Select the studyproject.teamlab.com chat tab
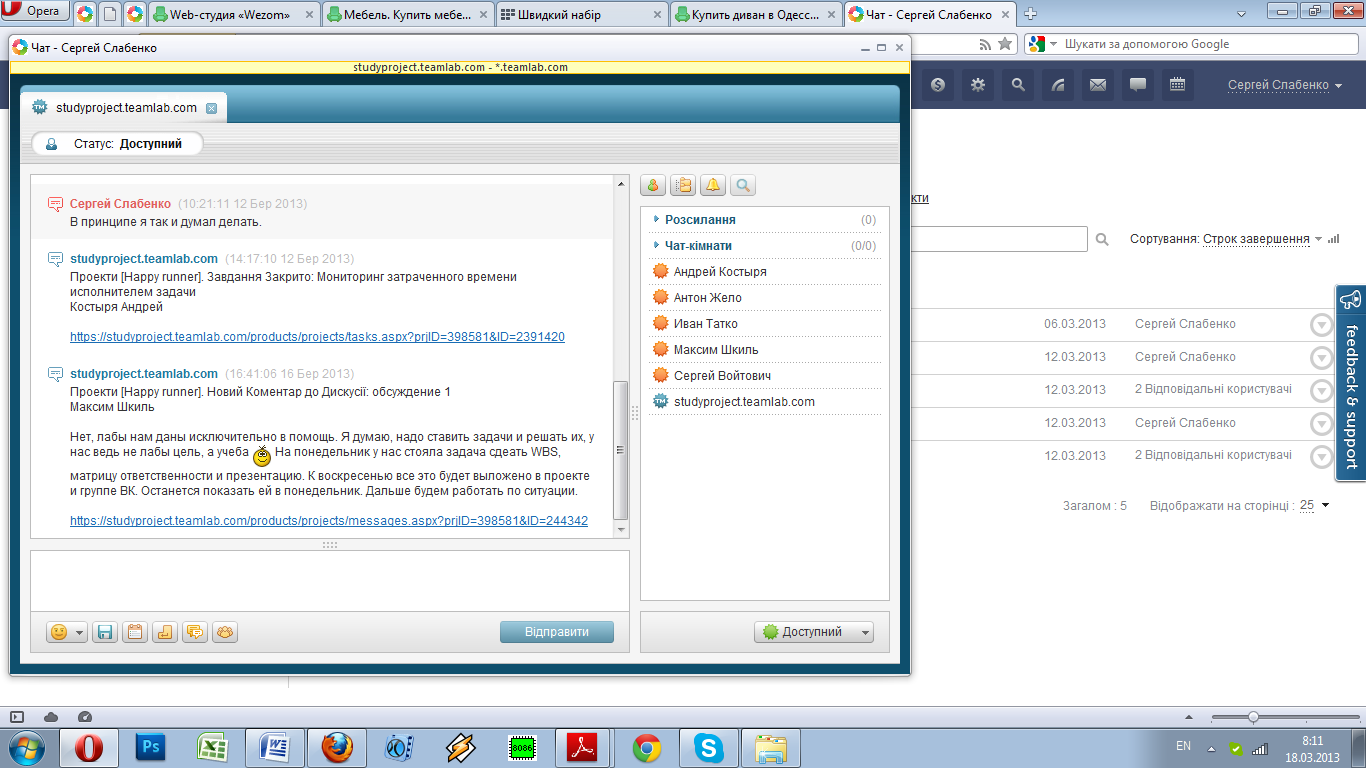Image resolution: width=1366 pixels, height=768 pixels. coord(124,107)
